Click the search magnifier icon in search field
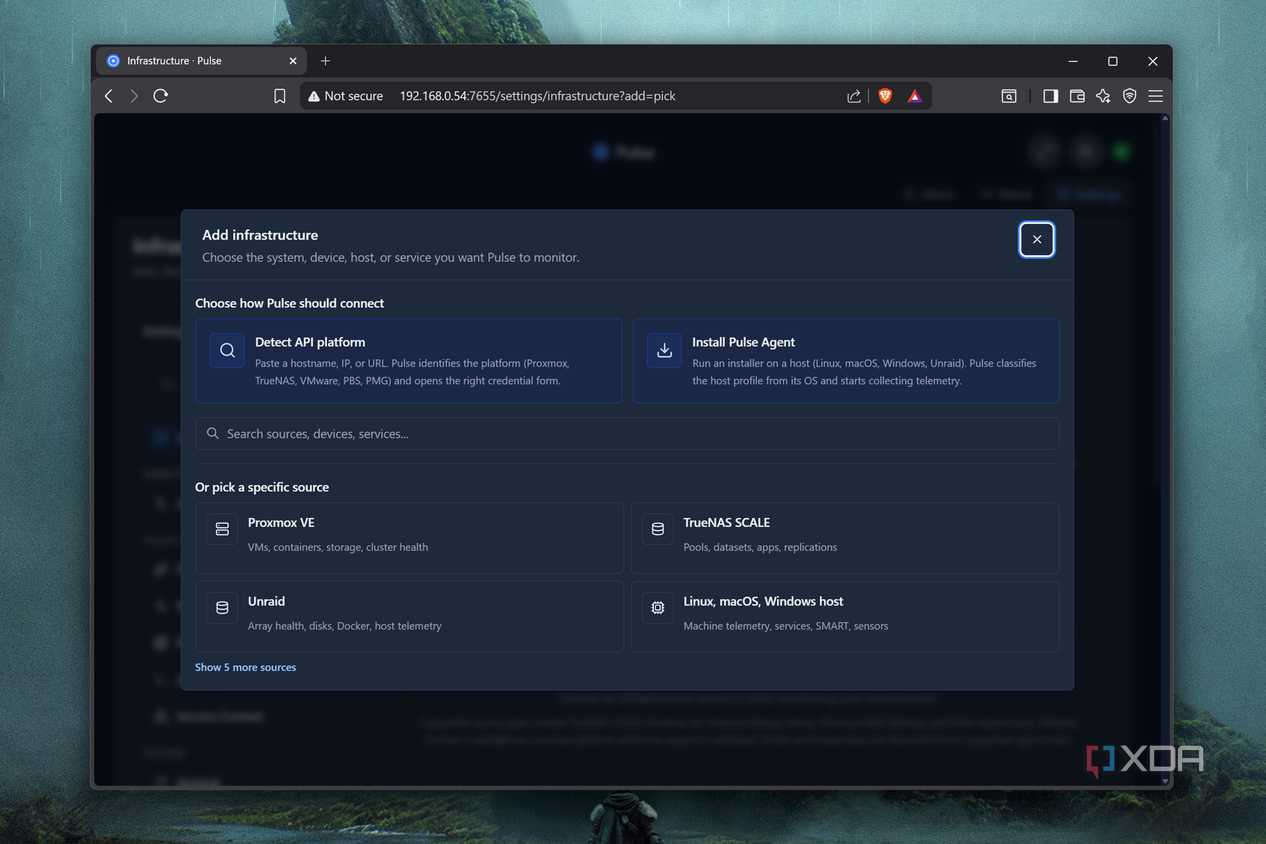 tap(213, 434)
